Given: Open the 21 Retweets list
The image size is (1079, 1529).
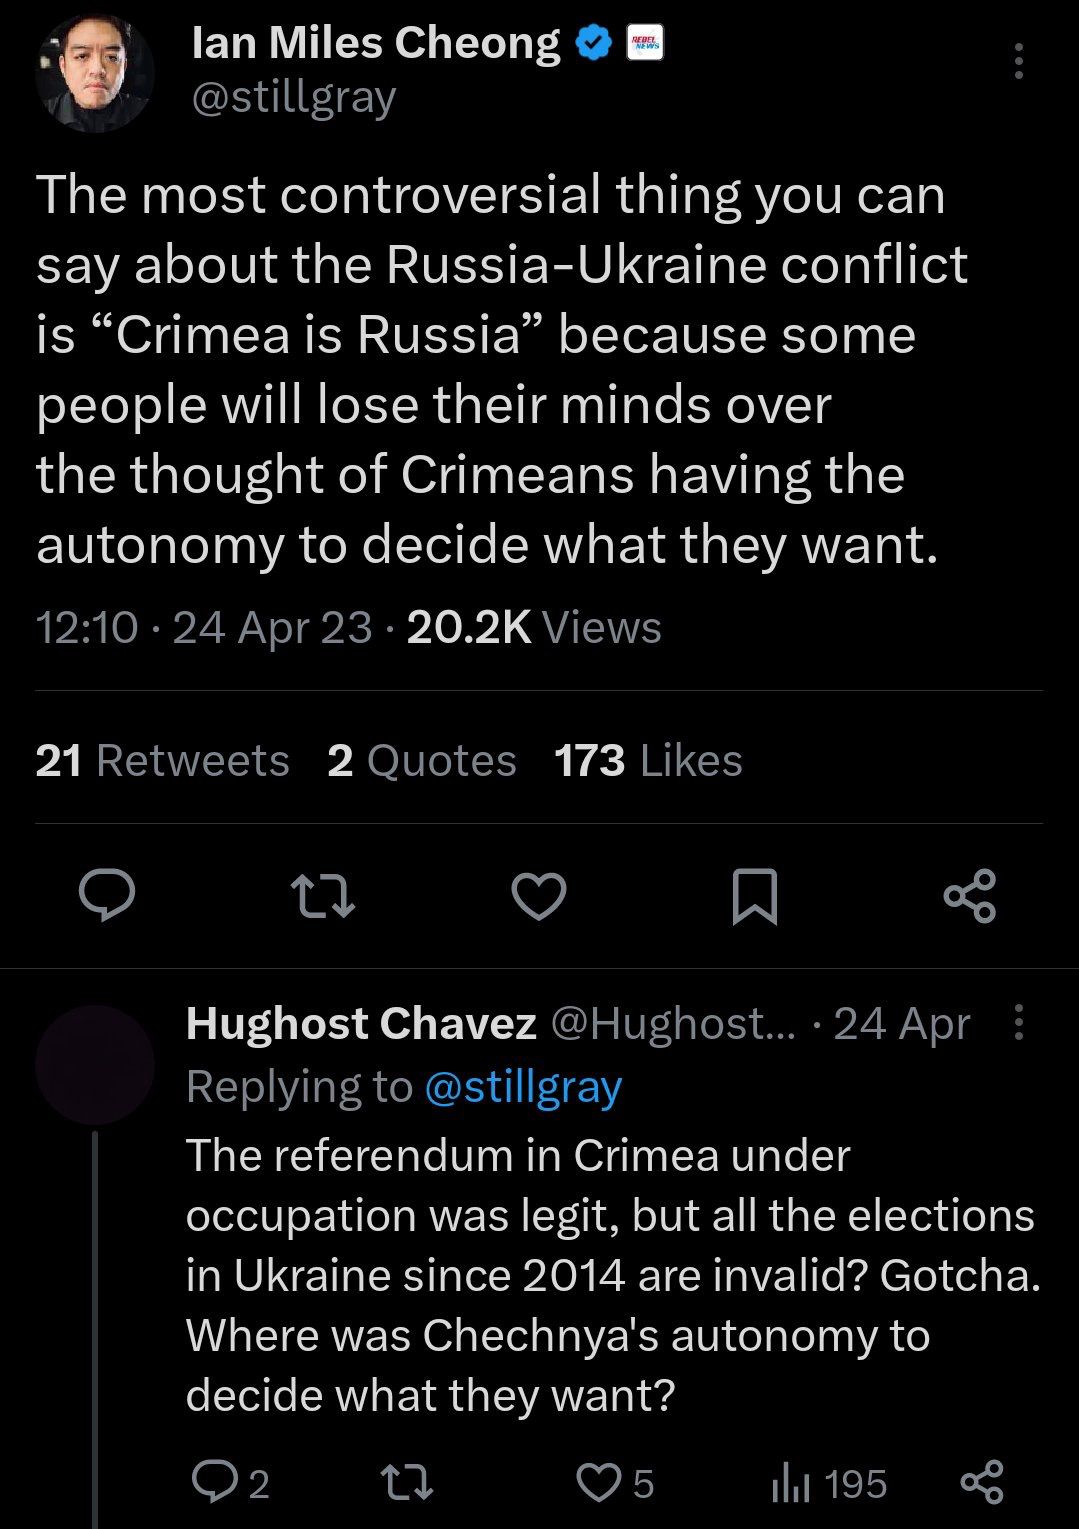Looking at the screenshot, I should coord(162,761).
